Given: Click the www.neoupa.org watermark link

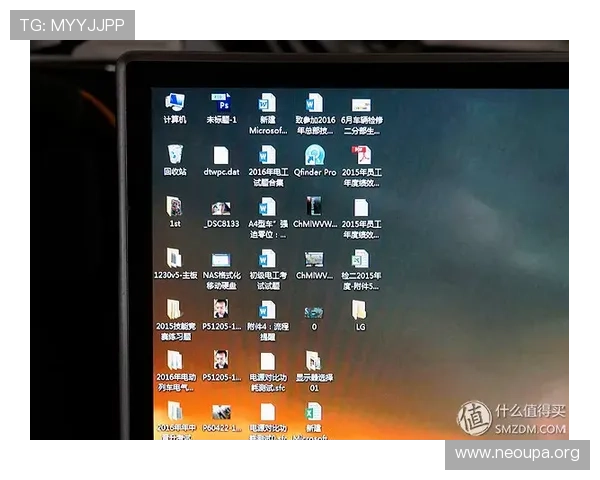Looking at the screenshot, I should (x=516, y=454).
